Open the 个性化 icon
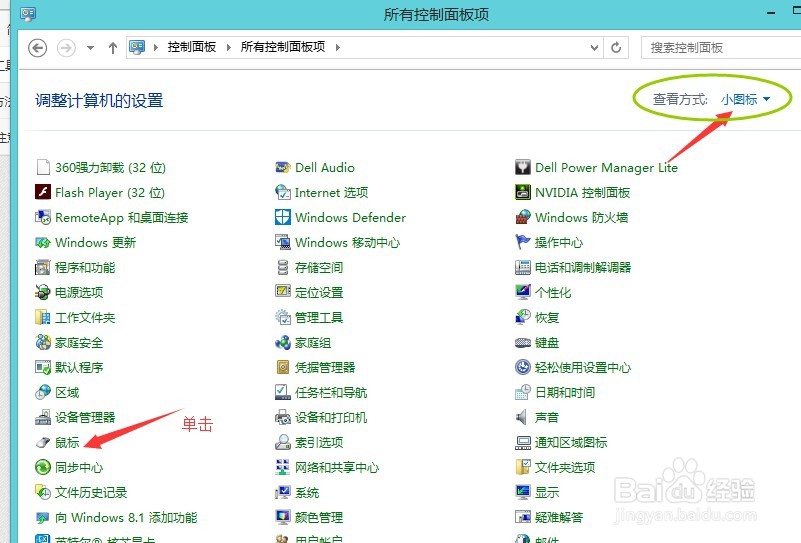The image size is (801, 543). [x=523, y=292]
